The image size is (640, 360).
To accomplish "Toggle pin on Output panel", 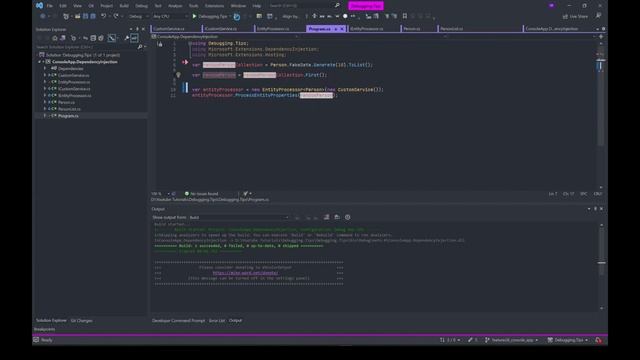I will [x=595, y=209].
